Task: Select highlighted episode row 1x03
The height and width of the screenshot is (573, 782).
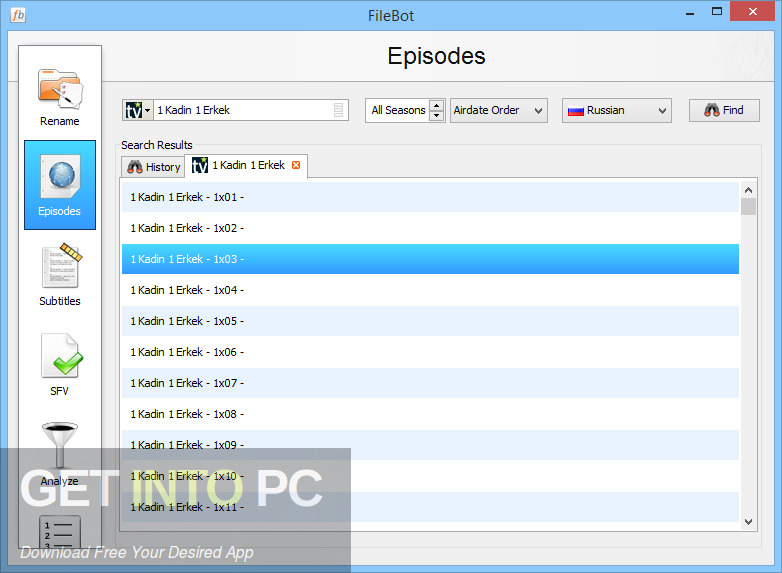Action: 430,259
